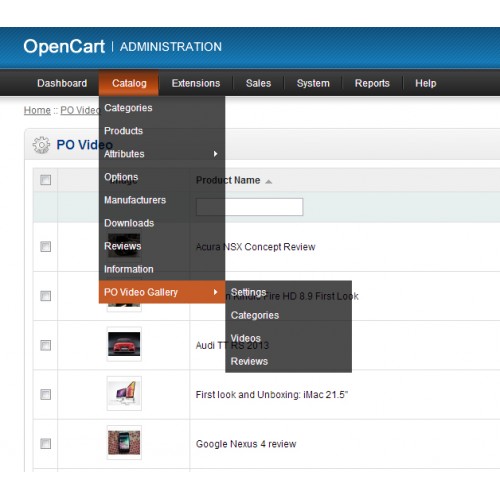This screenshot has height=500, width=500.
Task: Open the Catalog menu
Action: tap(129, 83)
